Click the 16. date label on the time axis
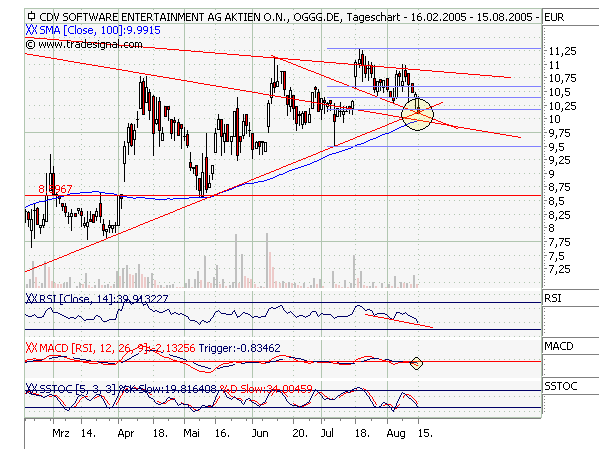Screen dimensions: 600x450 click(222, 433)
